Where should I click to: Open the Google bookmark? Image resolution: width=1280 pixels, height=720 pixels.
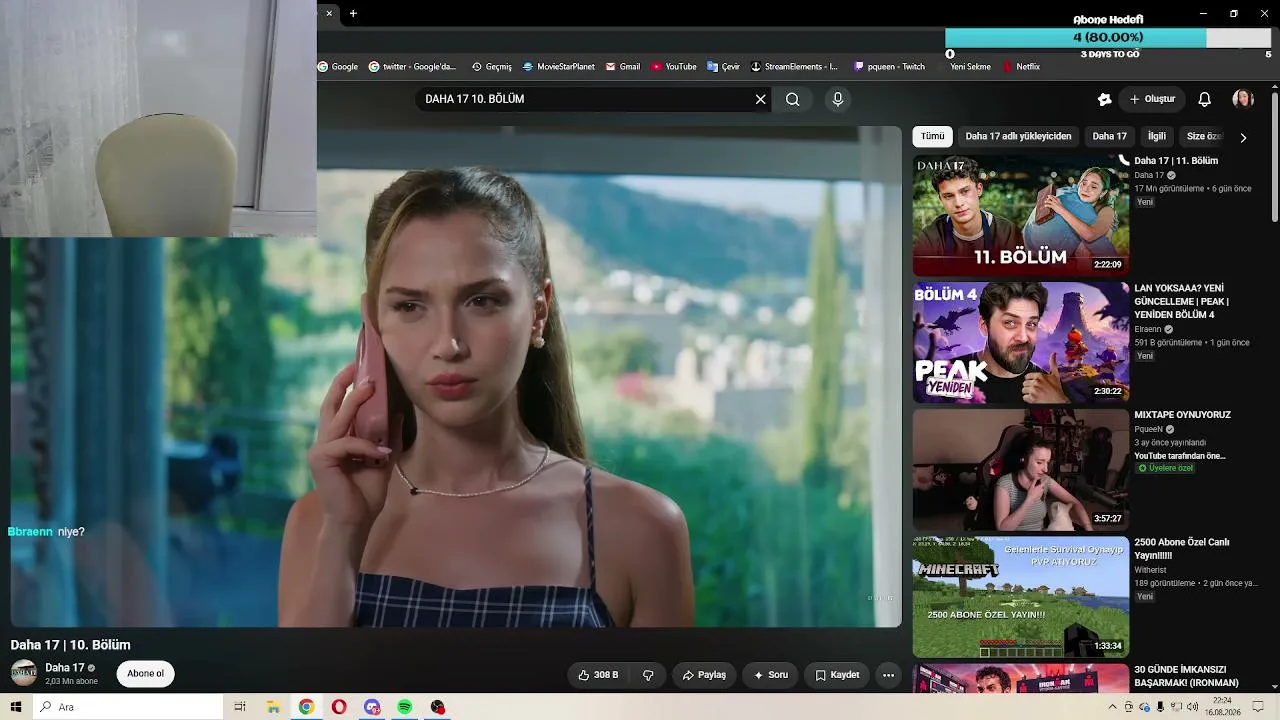(x=338, y=67)
